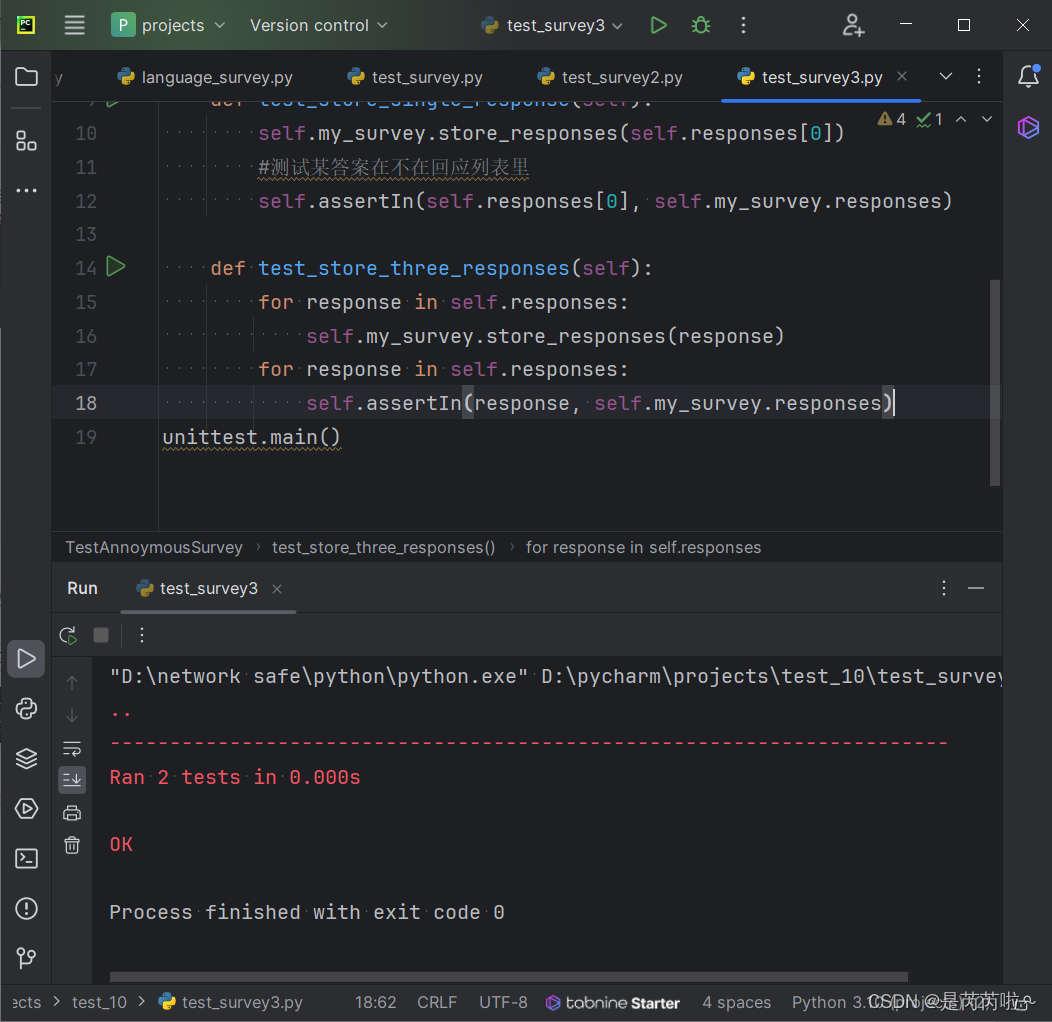
Task: Open the Structure tool window icon
Action: [27, 141]
